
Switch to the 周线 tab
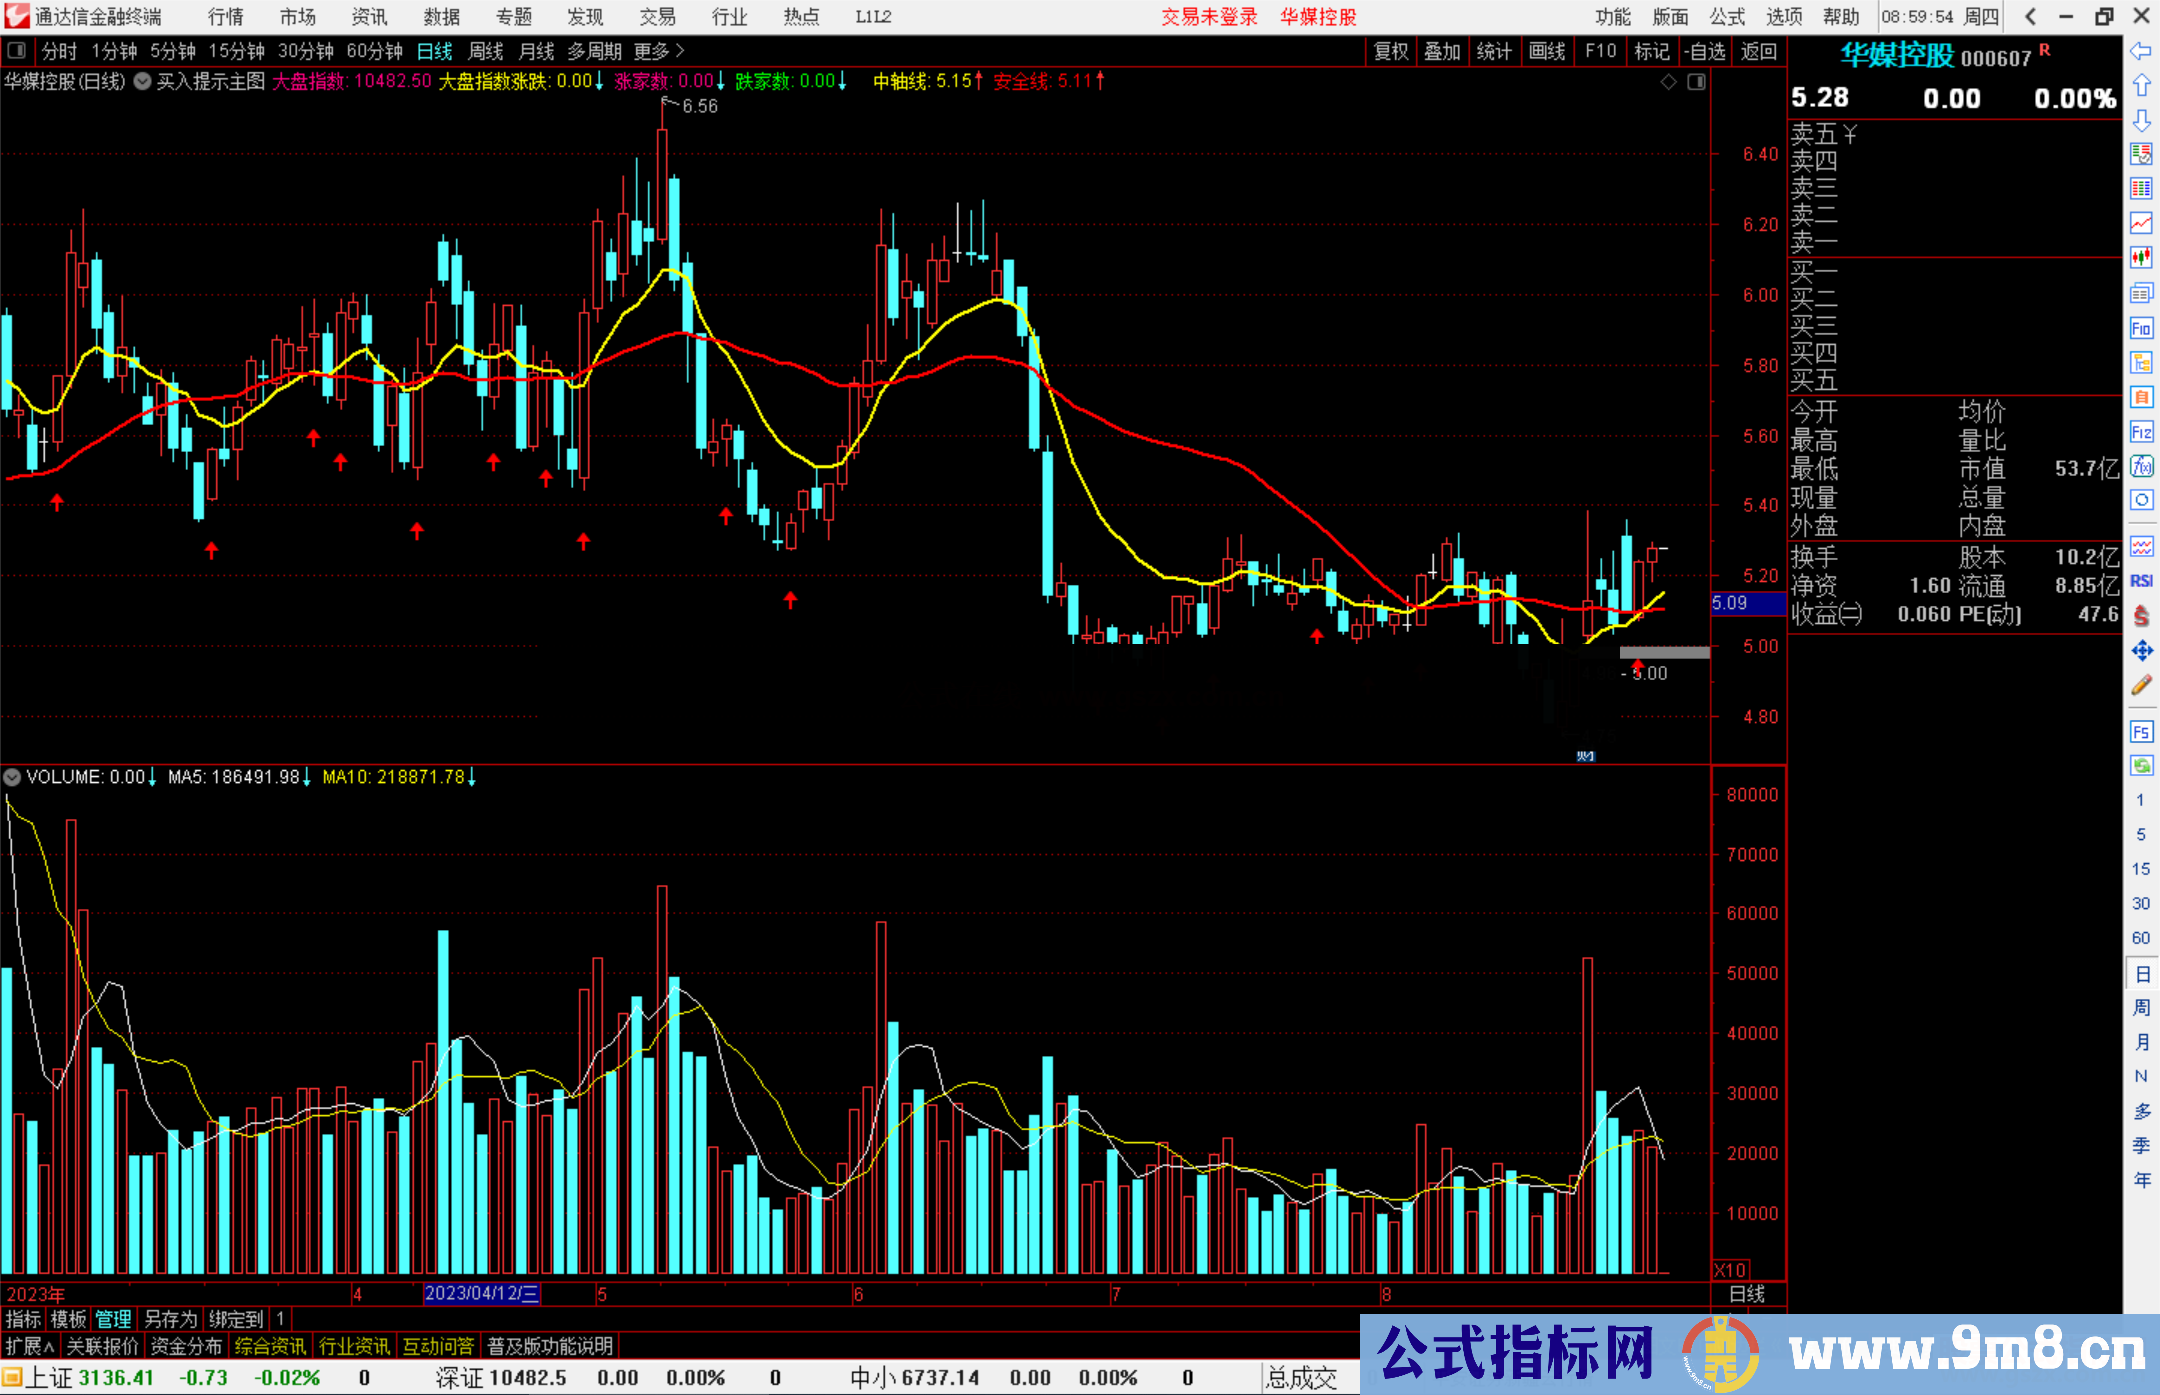(x=486, y=51)
